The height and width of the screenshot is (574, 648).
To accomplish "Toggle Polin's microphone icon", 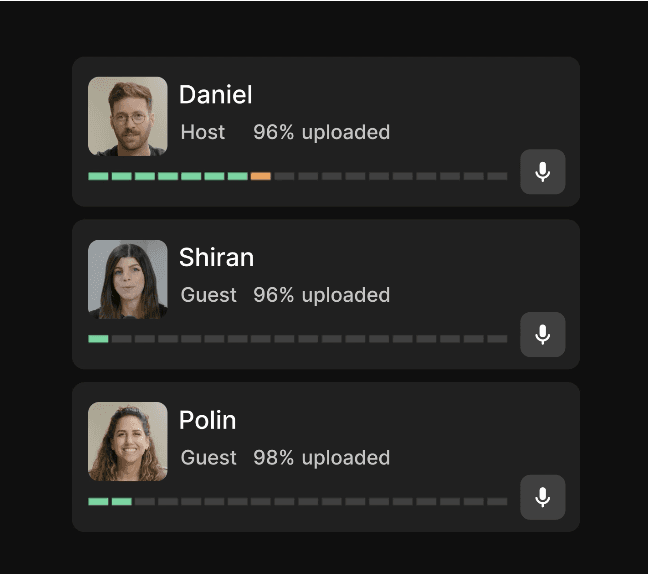I will click(x=543, y=498).
